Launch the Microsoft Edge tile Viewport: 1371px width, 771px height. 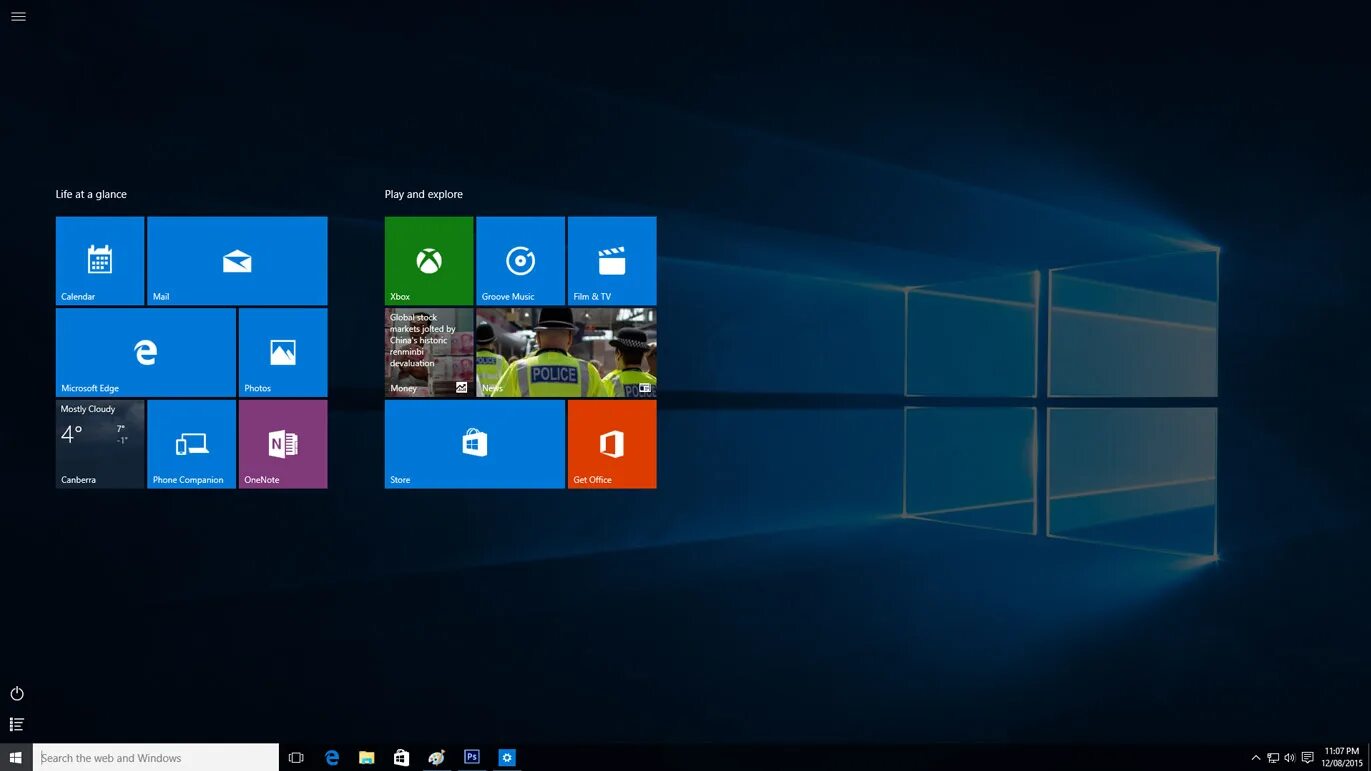pyautogui.click(x=146, y=352)
